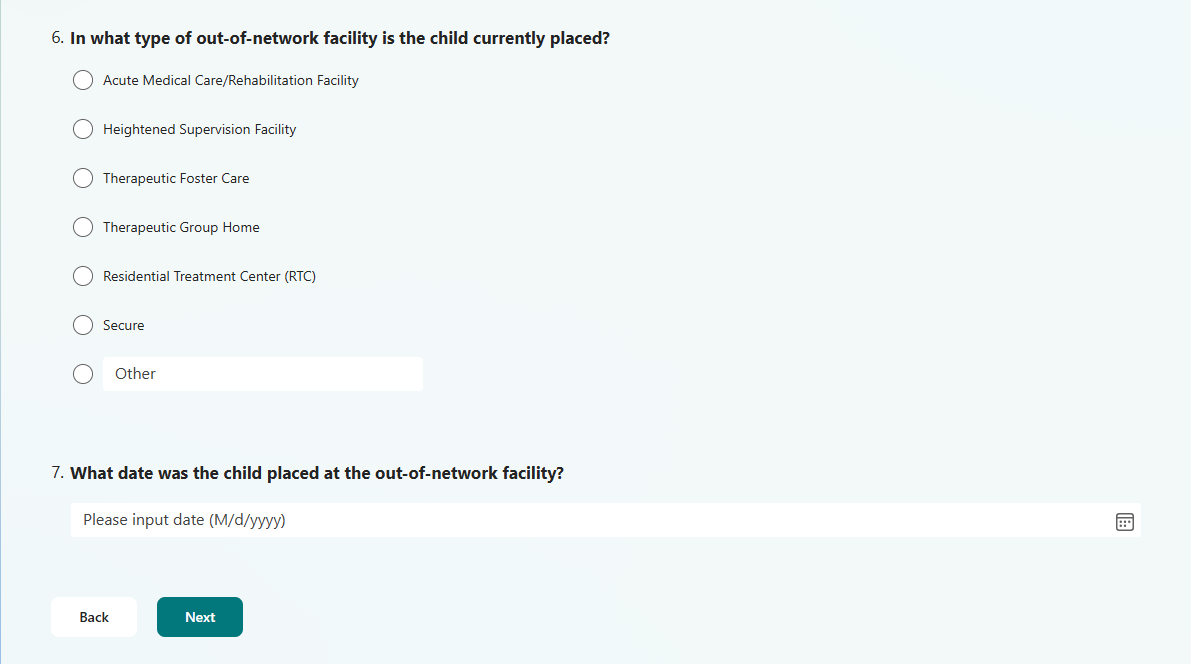Click the Other text input box

coord(262,374)
